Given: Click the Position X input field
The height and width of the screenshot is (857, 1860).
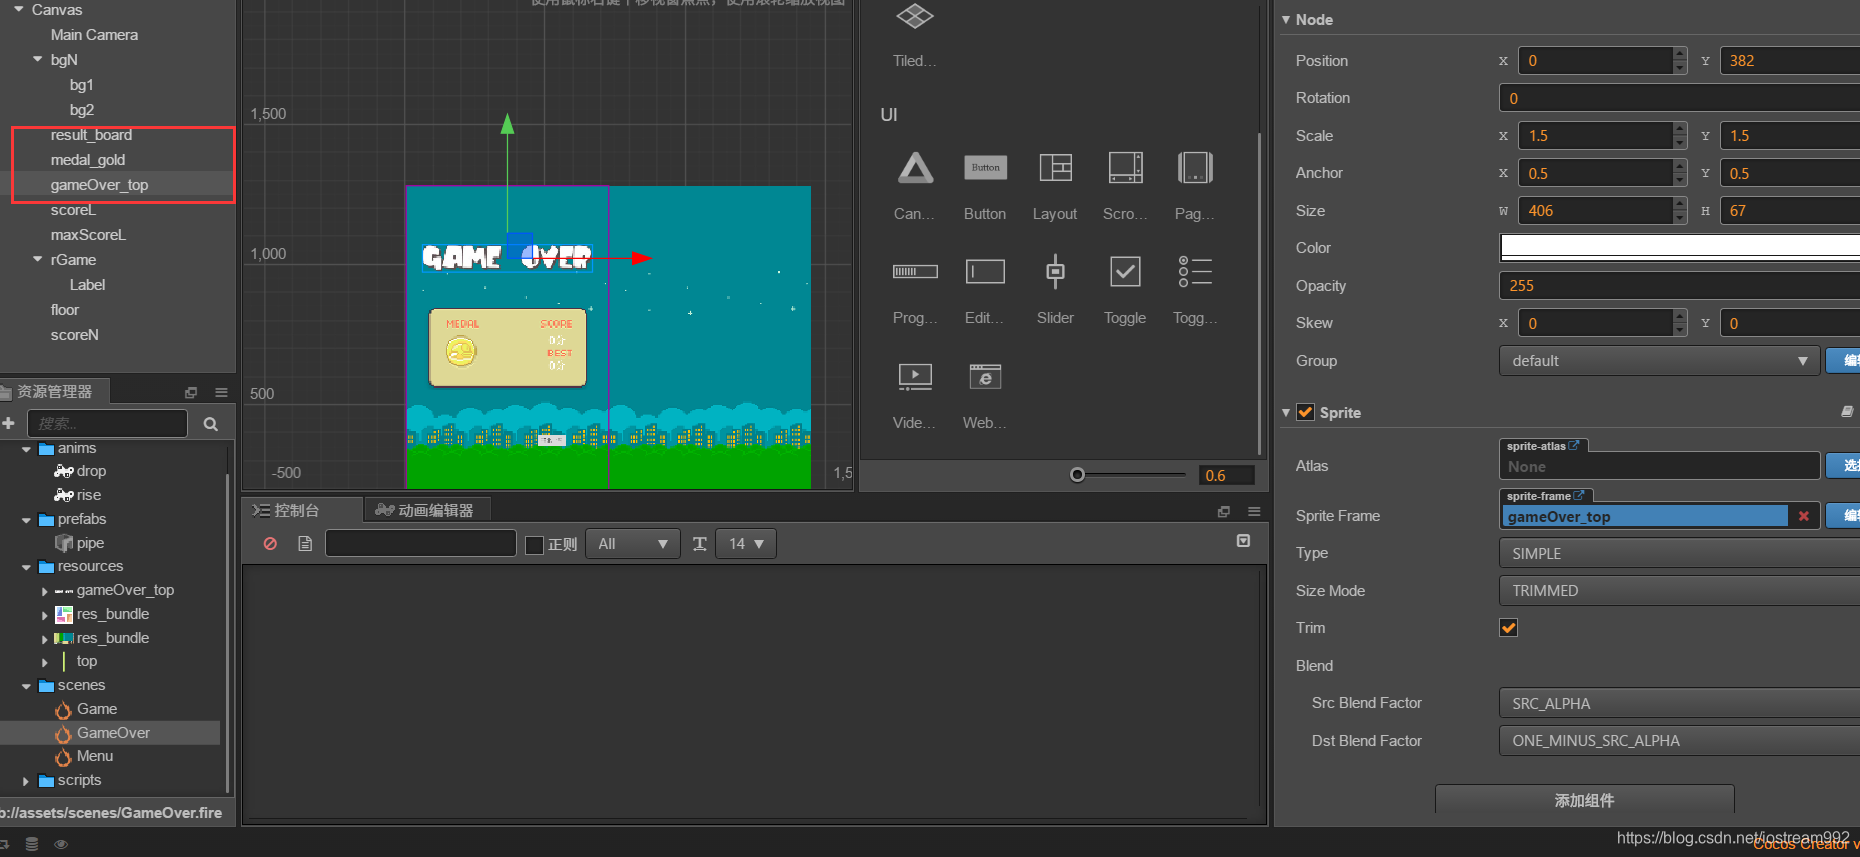Looking at the screenshot, I should point(1595,61).
